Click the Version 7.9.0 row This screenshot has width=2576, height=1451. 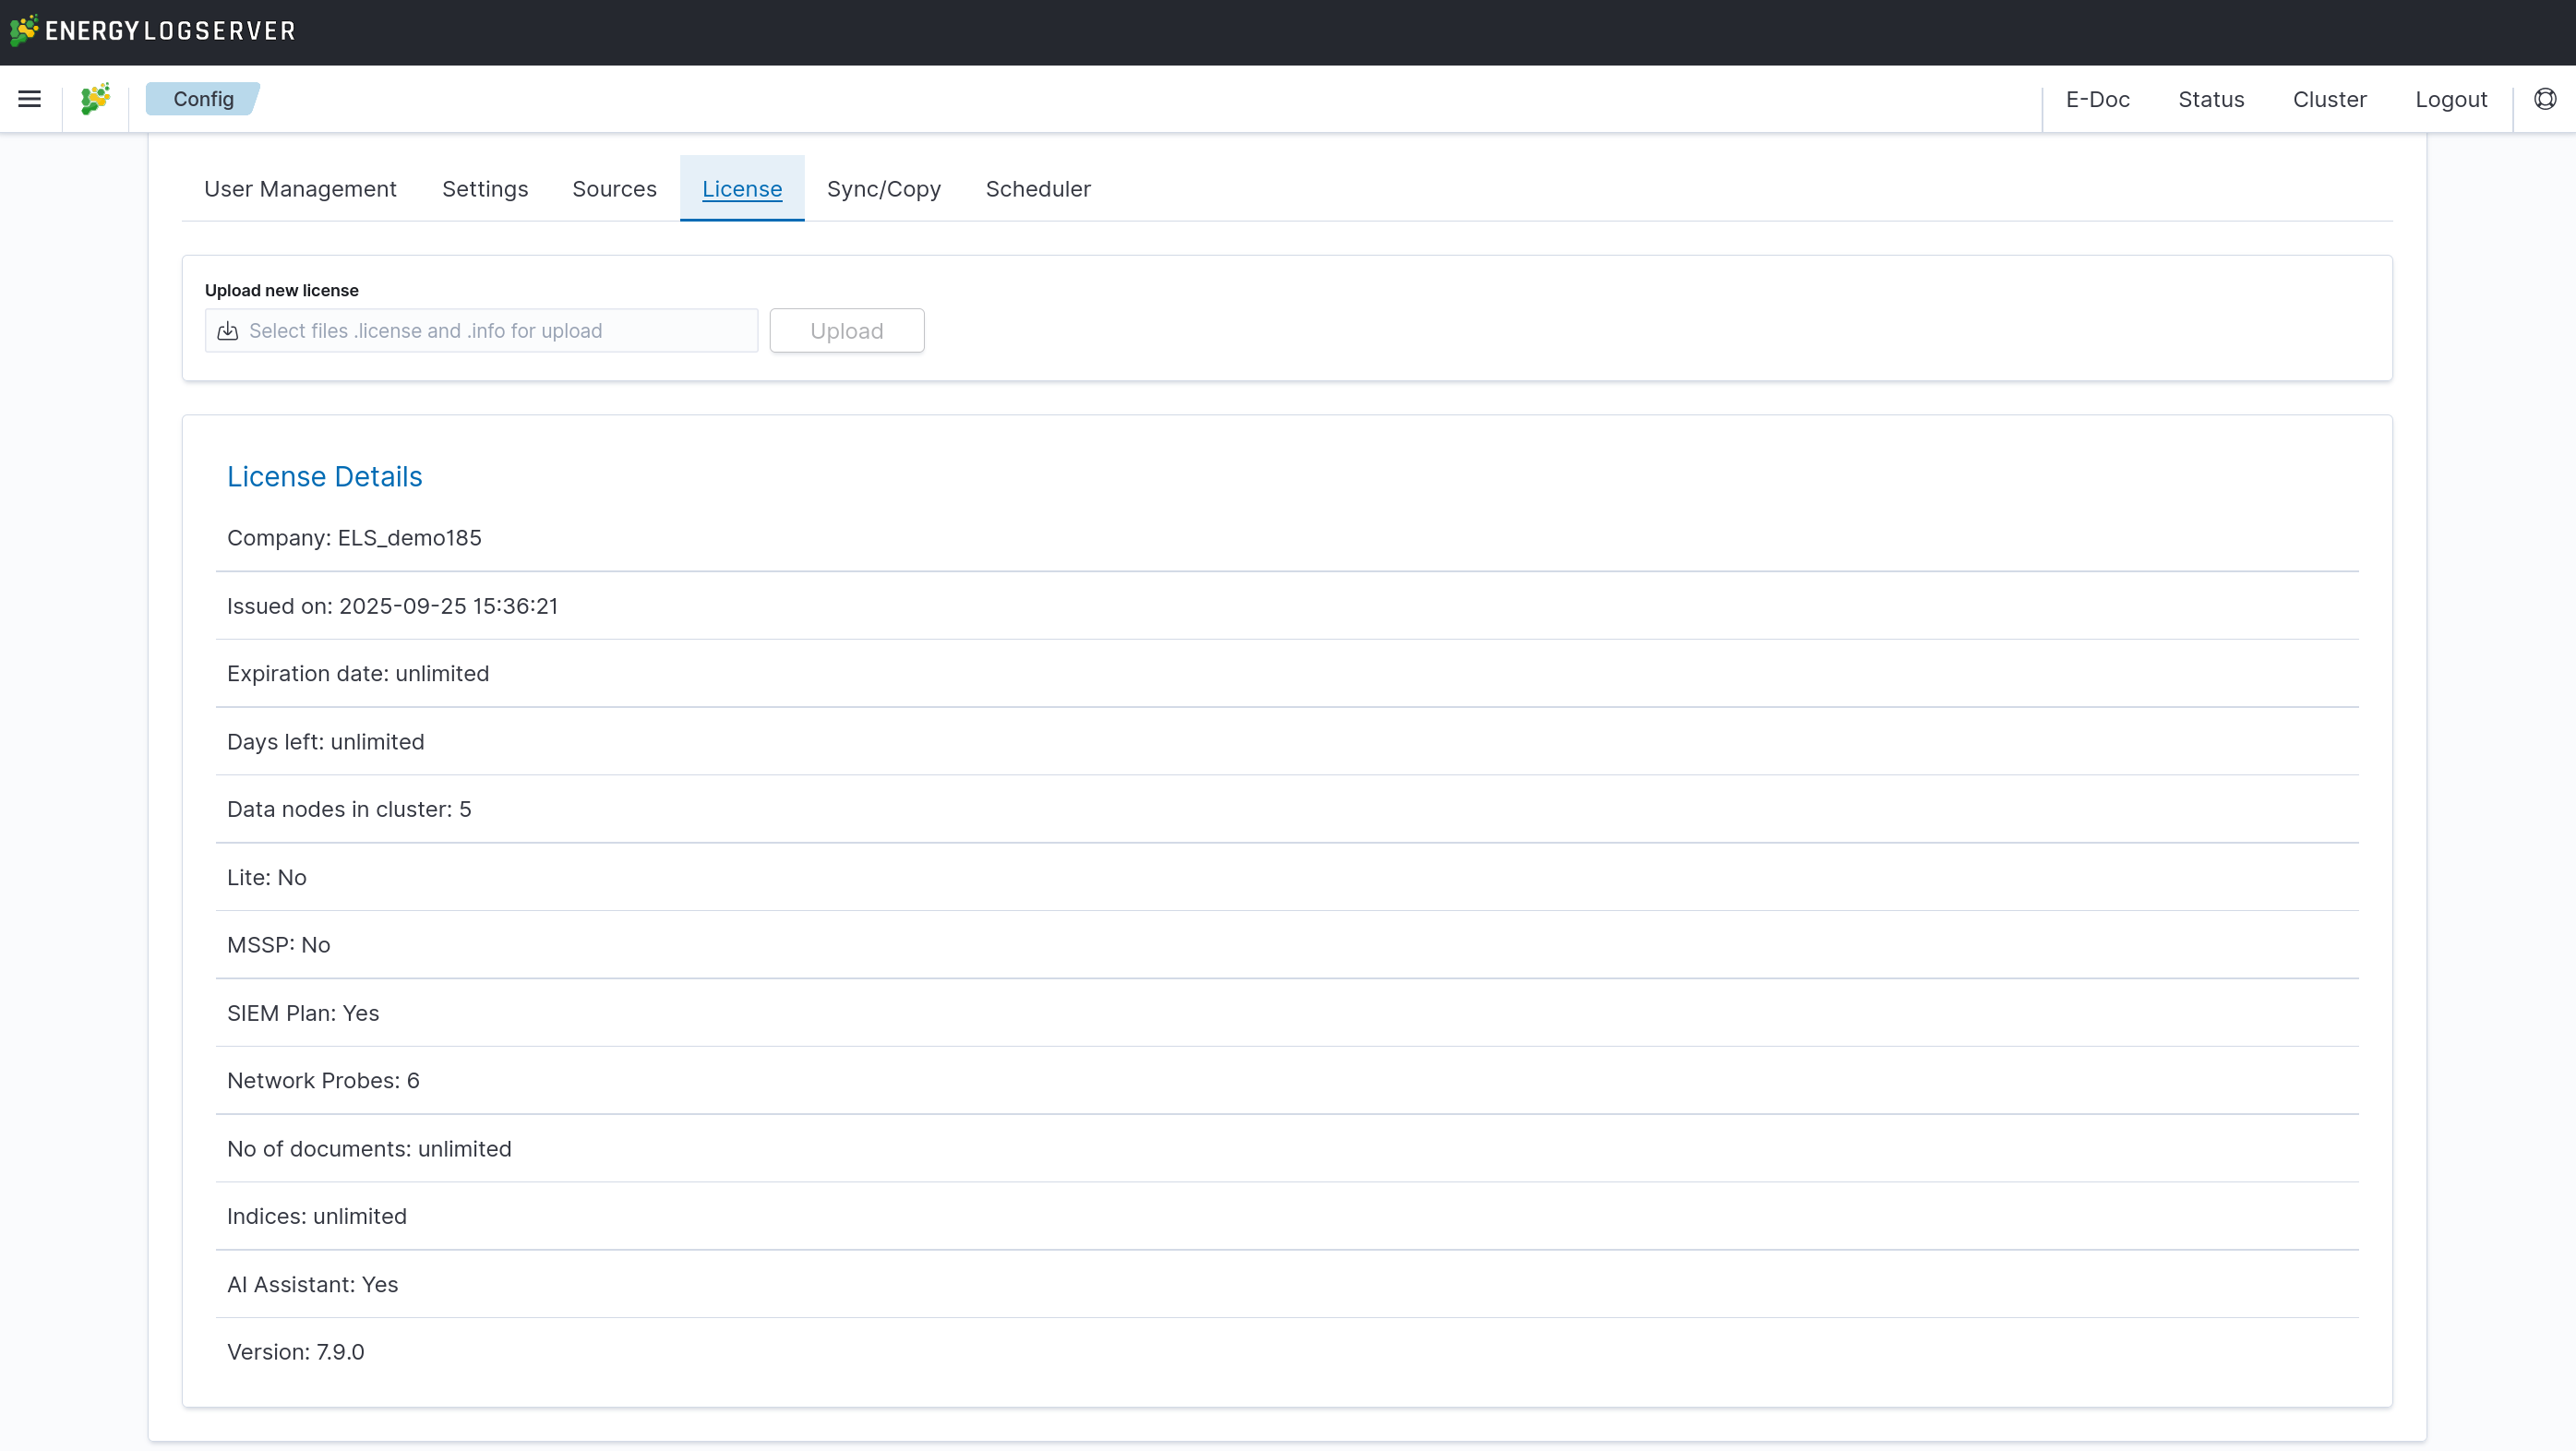point(296,1352)
